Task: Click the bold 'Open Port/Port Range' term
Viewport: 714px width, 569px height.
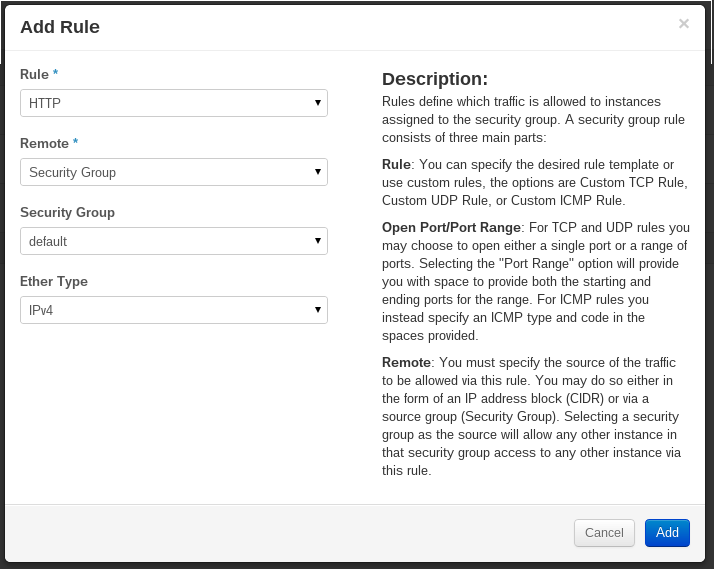Action: pos(451,227)
